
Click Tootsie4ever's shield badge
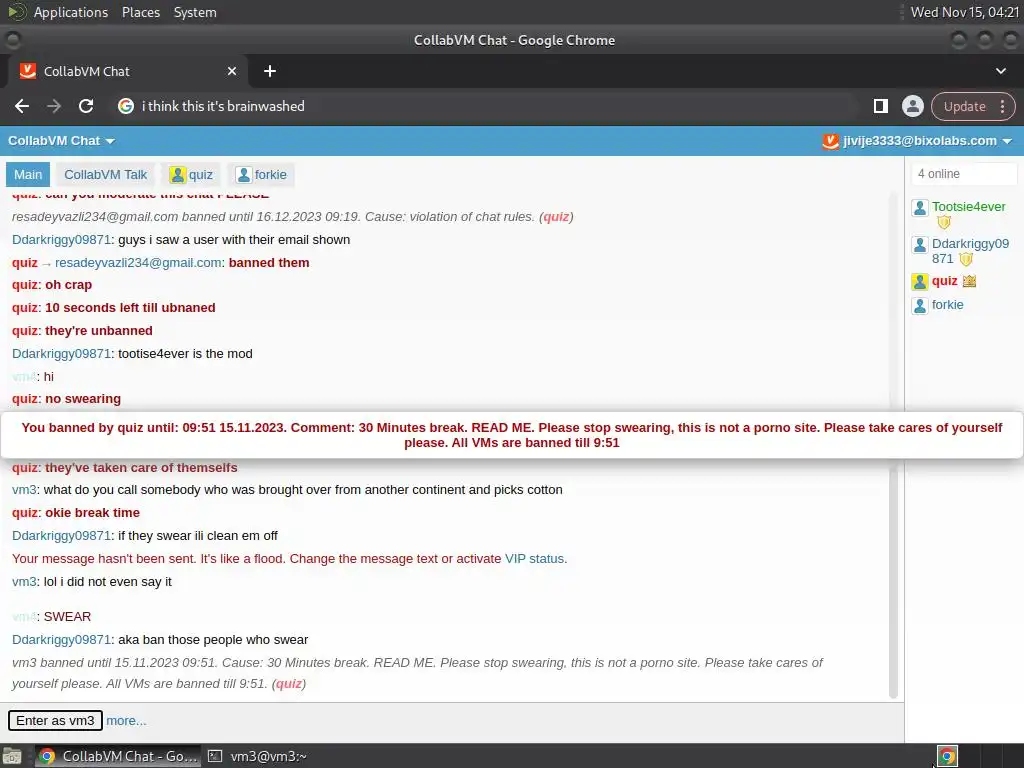click(x=944, y=223)
